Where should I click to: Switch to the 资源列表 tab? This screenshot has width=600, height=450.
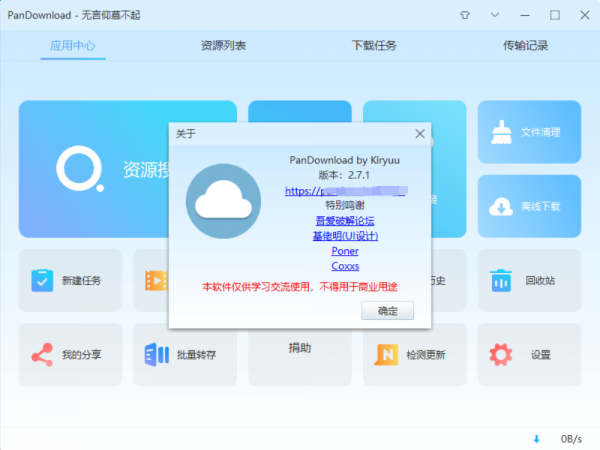pyautogui.click(x=223, y=46)
